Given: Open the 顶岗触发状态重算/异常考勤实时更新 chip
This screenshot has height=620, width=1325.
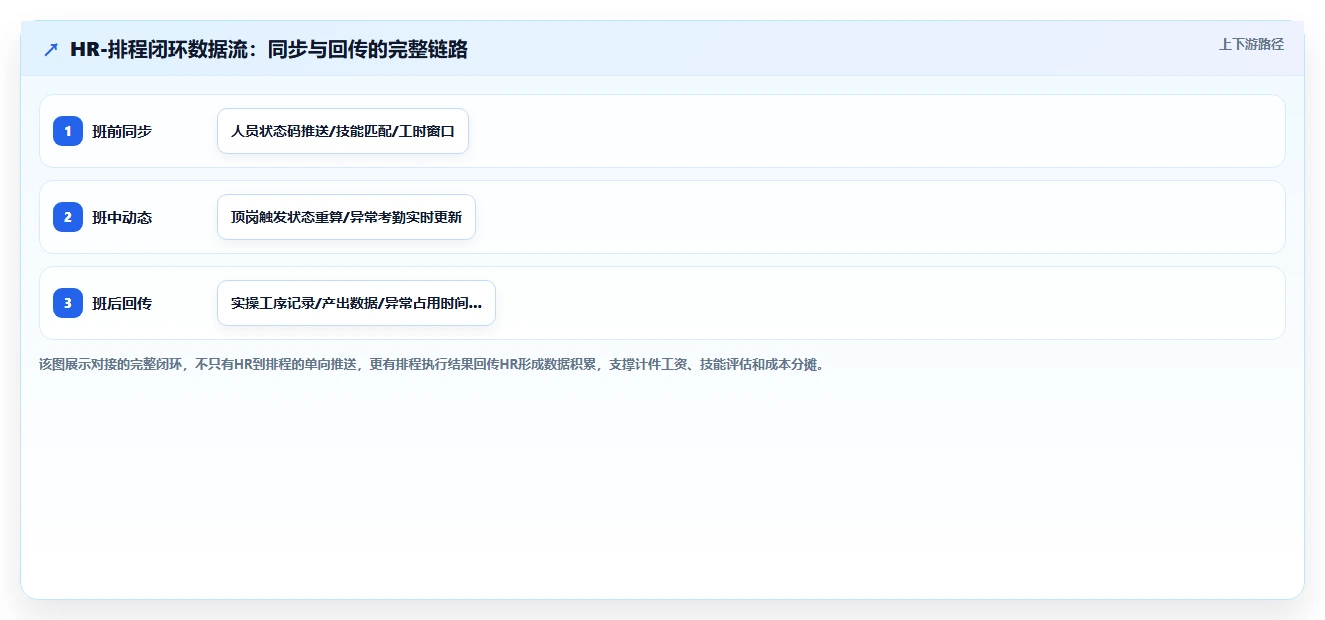Looking at the screenshot, I should point(346,217).
